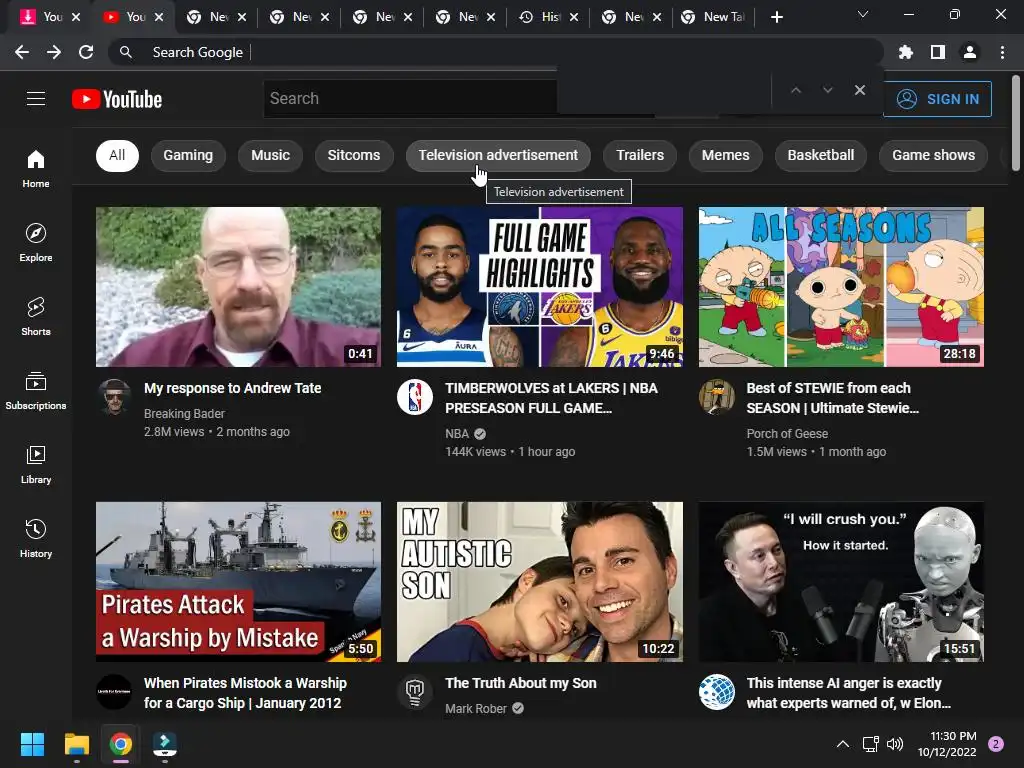Open the 'My response to Andrew Tate' title
The width and height of the screenshot is (1024, 768).
(x=232, y=388)
